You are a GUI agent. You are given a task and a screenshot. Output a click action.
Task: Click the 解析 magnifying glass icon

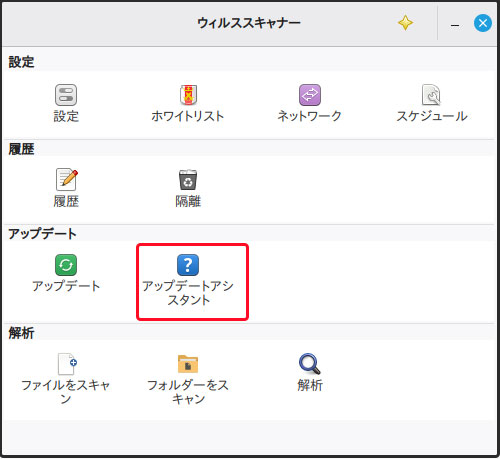[x=310, y=364]
